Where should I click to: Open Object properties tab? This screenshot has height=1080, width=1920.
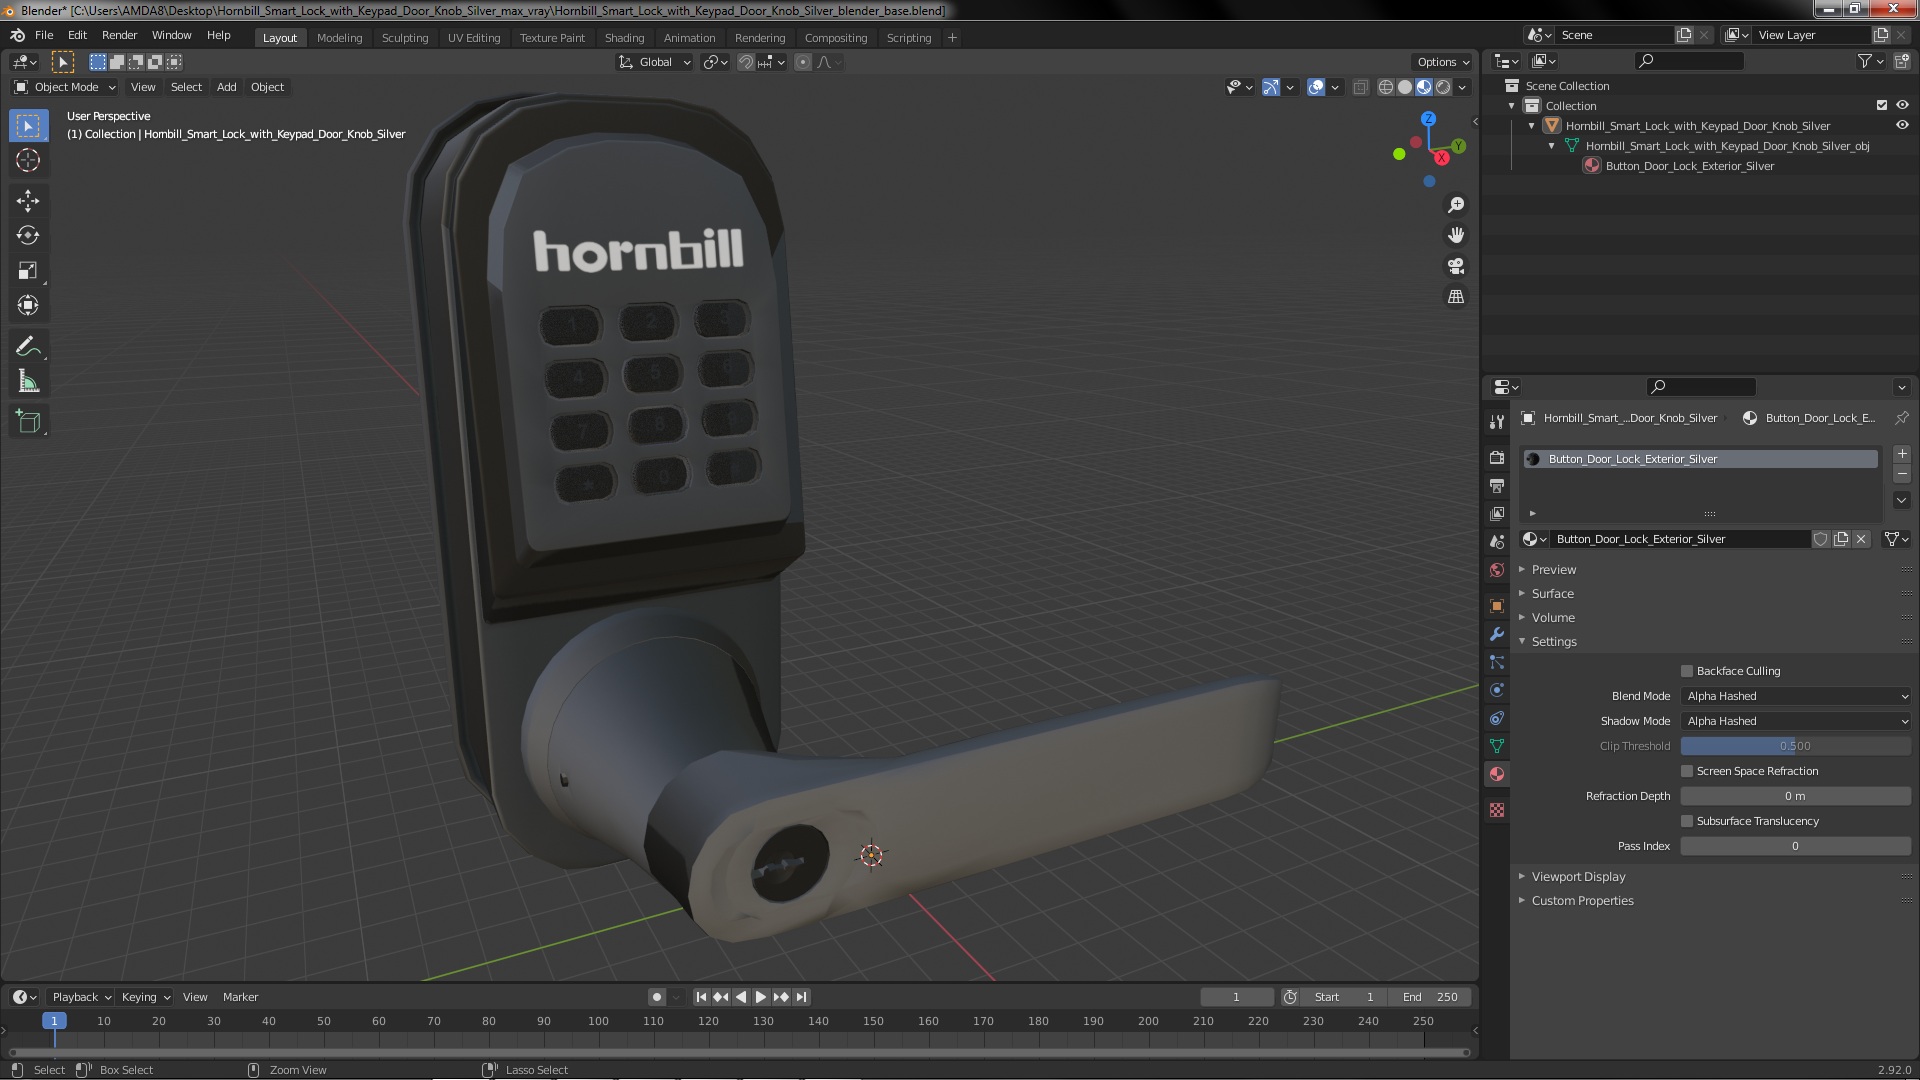click(x=1497, y=606)
